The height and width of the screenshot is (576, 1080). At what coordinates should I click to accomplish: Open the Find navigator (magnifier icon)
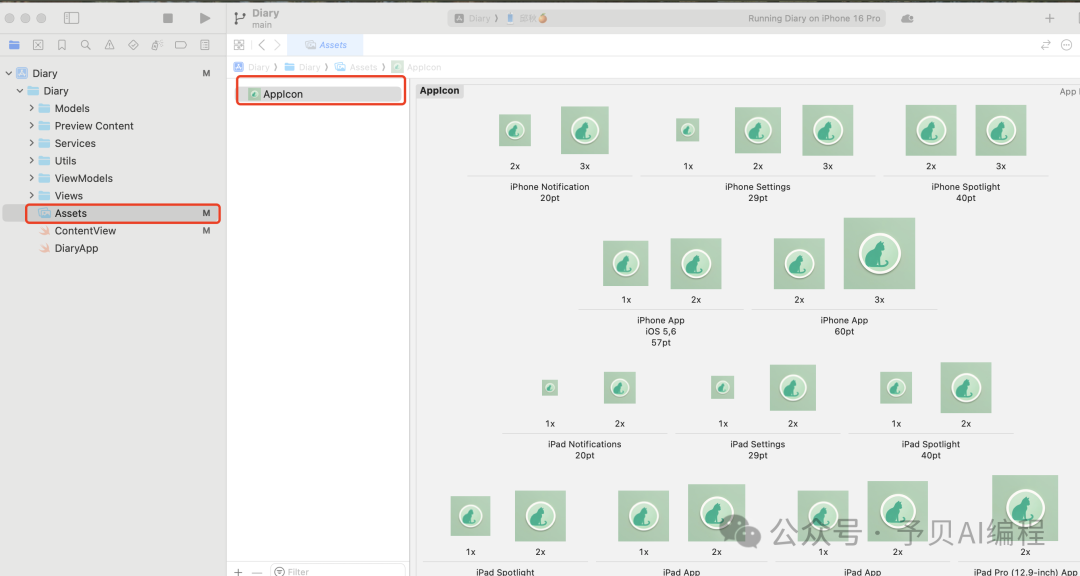point(86,45)
